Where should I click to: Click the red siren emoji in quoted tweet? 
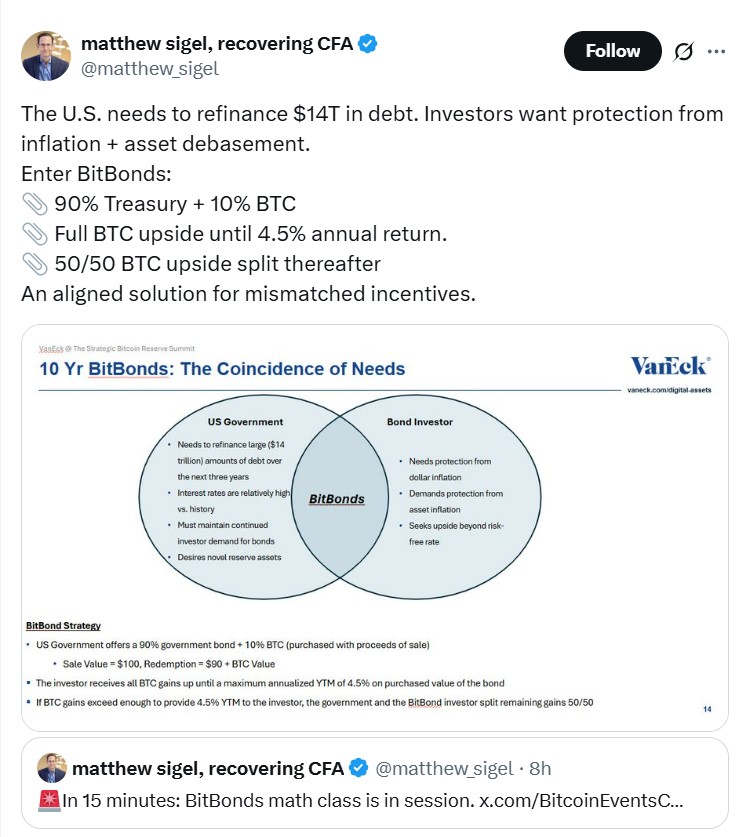coord(48,802)
